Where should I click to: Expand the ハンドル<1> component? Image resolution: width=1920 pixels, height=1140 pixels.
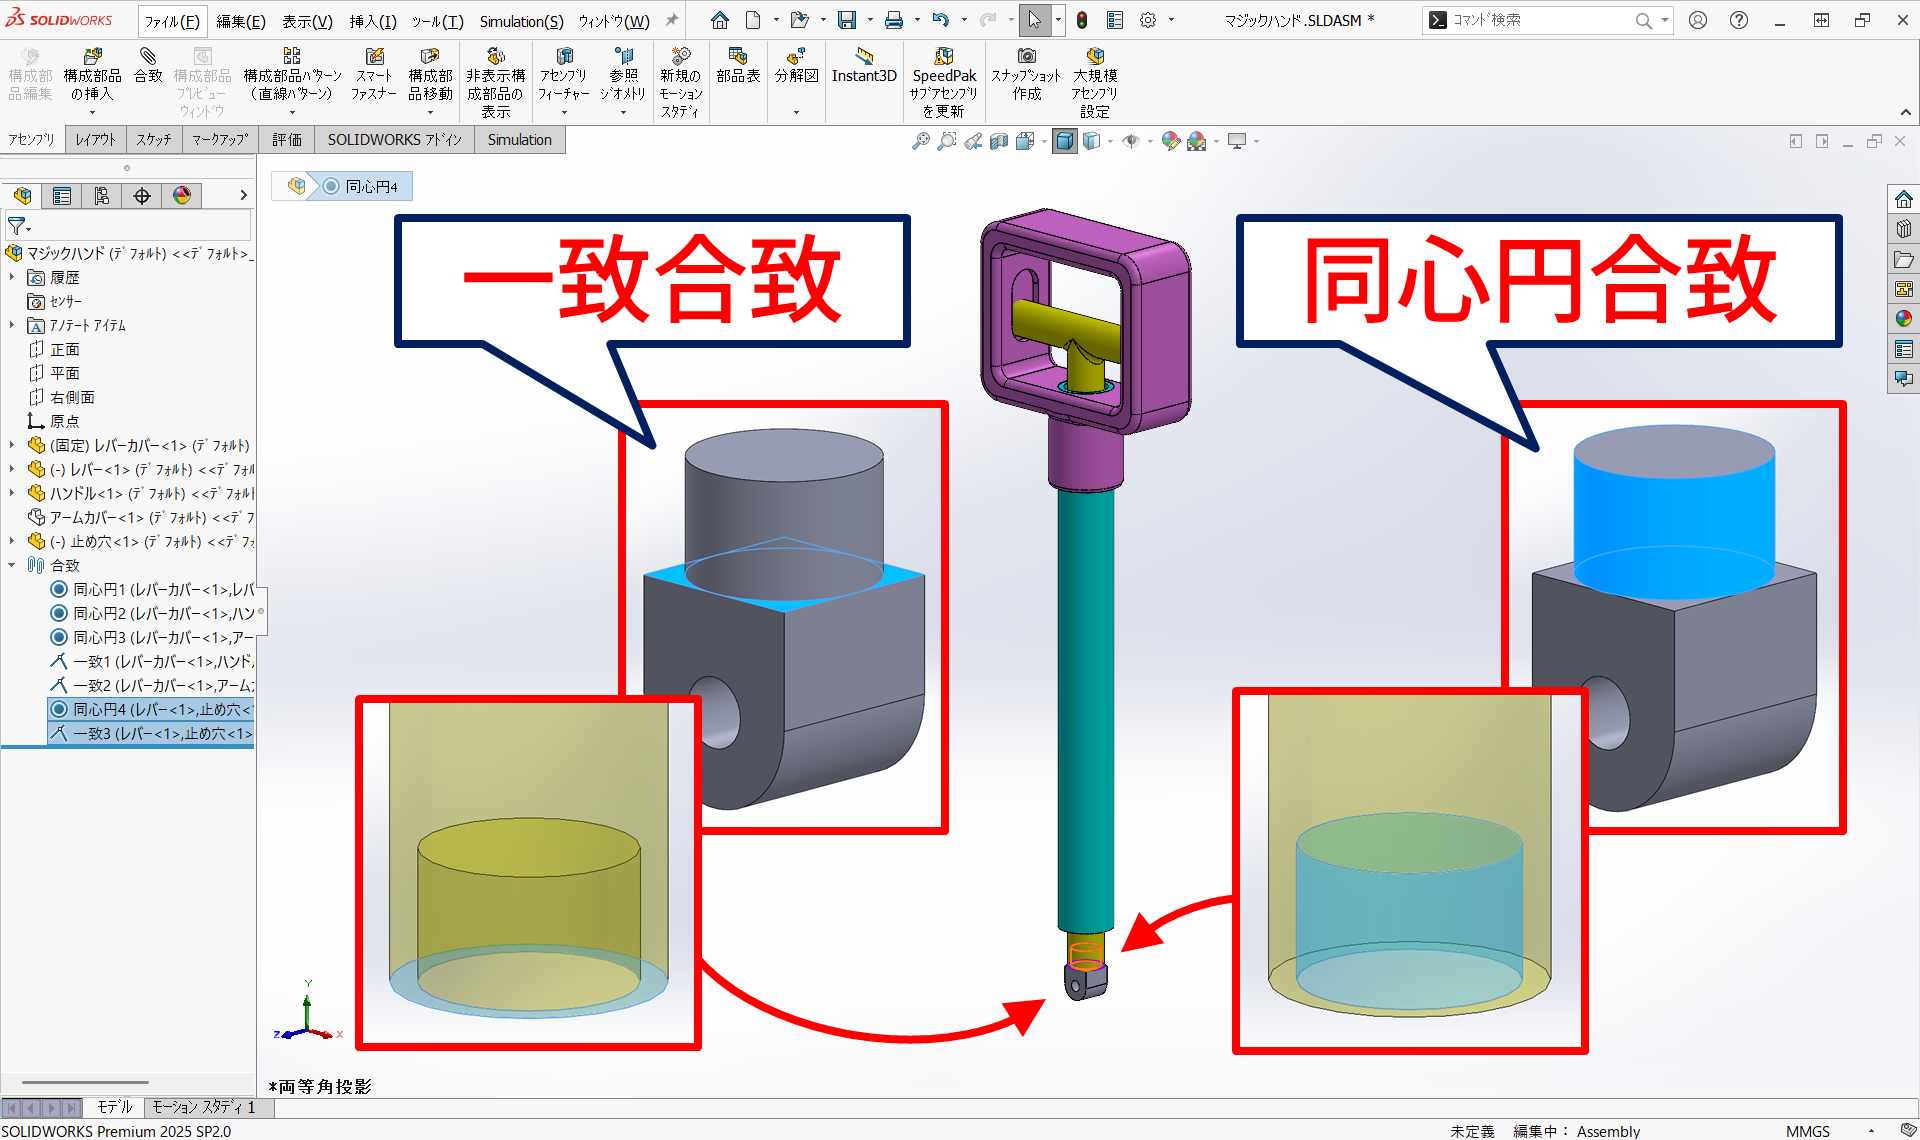(12, 493)
